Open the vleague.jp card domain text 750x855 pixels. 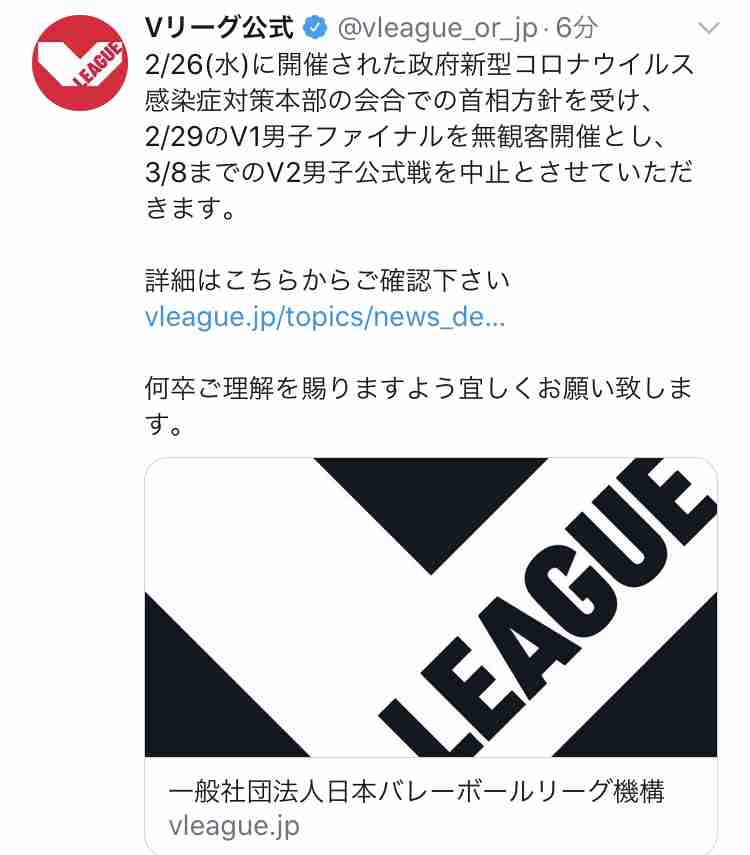point(234,826)
